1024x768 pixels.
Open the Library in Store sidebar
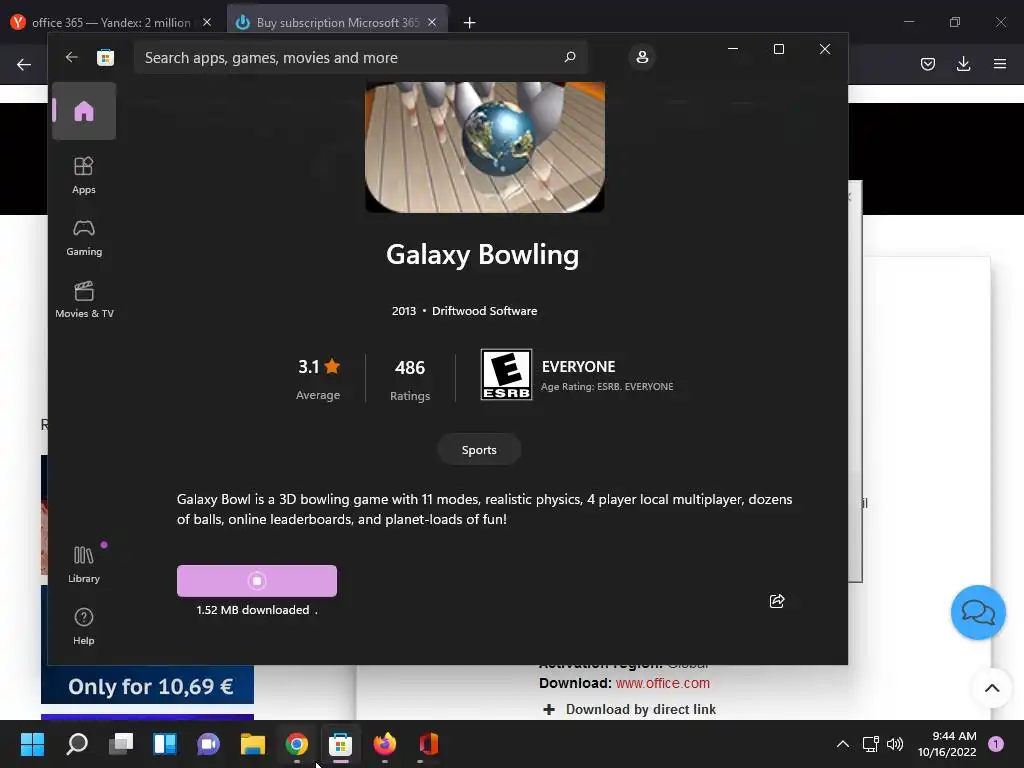tap(84, 565)
